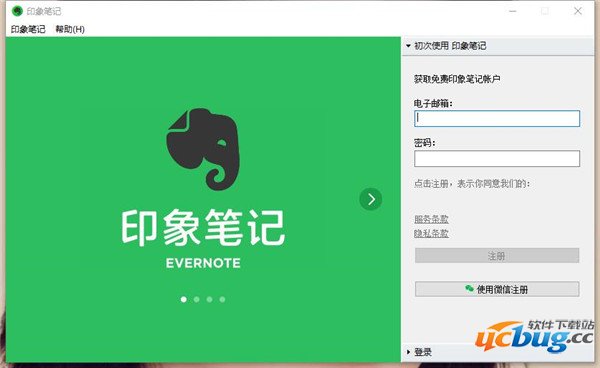Collapse the 初次使用 印象笔记 section

[498, 46]
